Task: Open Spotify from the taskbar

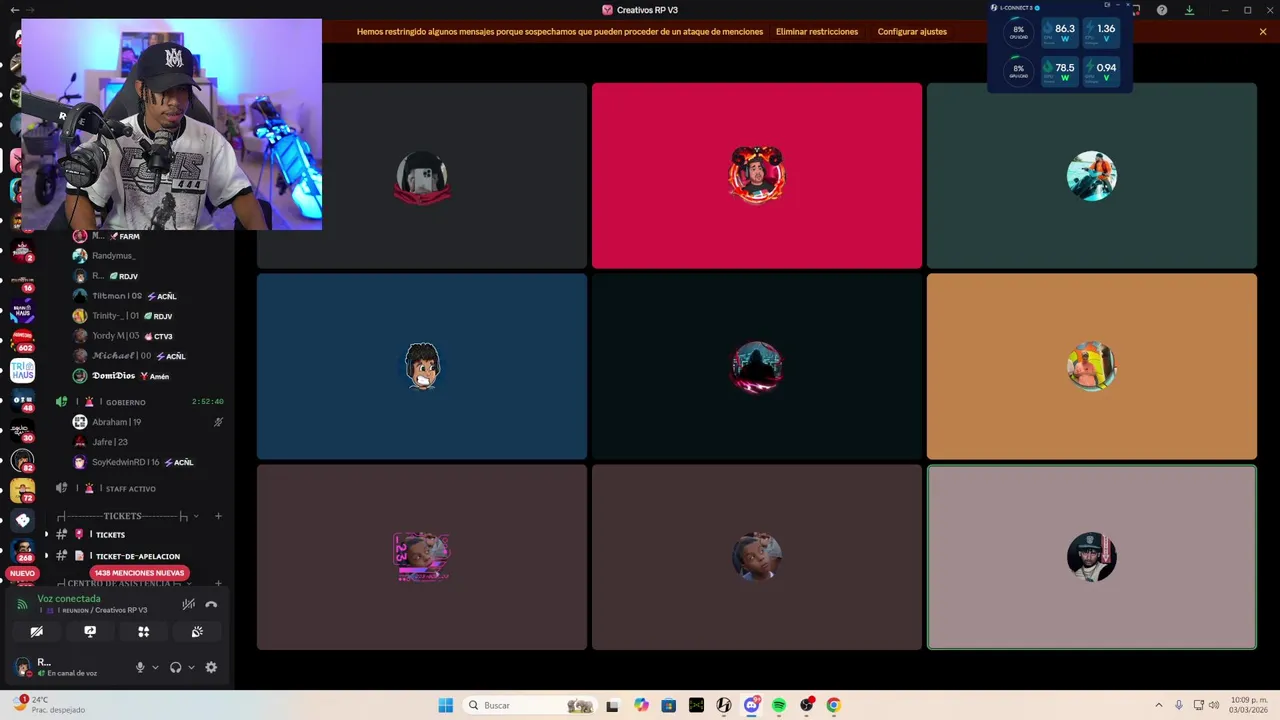Action: [x=779, y=705]
